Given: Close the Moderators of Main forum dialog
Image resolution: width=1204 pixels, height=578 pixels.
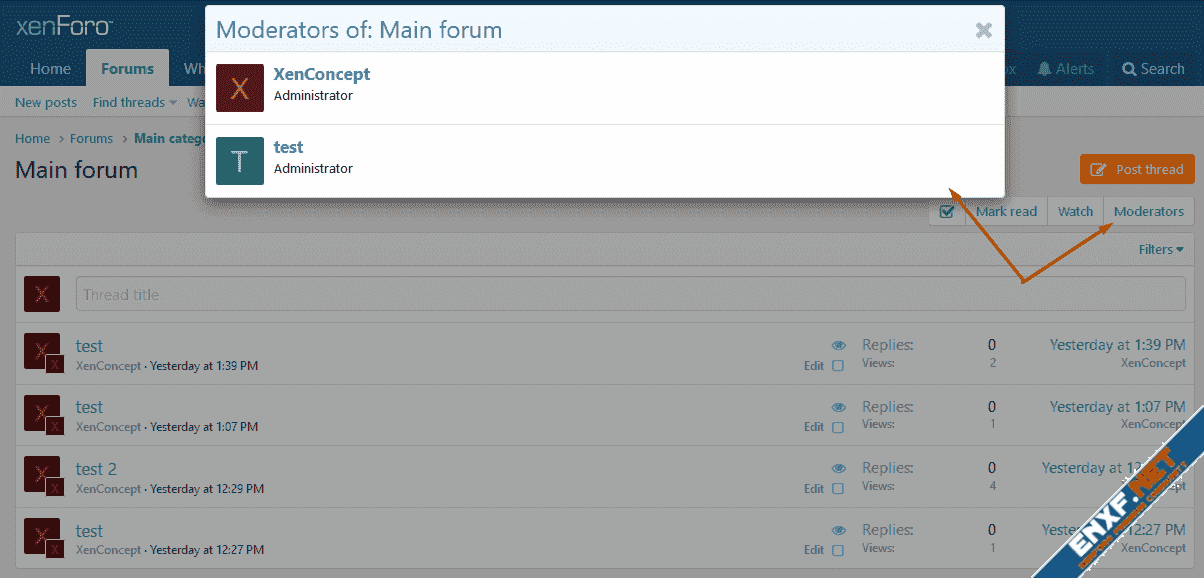Looking at the screenshot, I should 984,31.
